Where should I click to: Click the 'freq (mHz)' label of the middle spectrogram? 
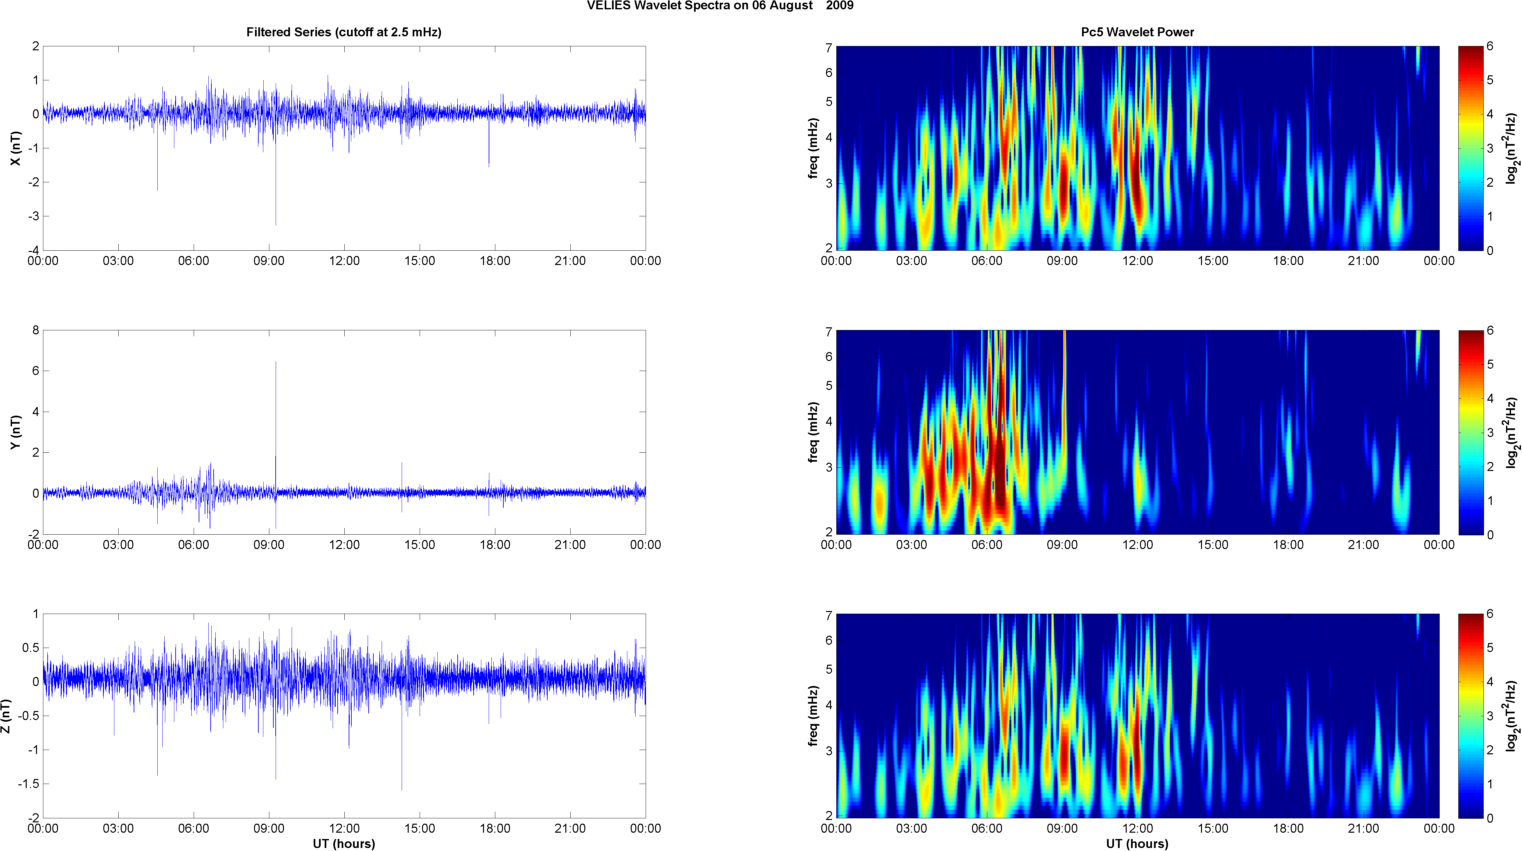814,432
